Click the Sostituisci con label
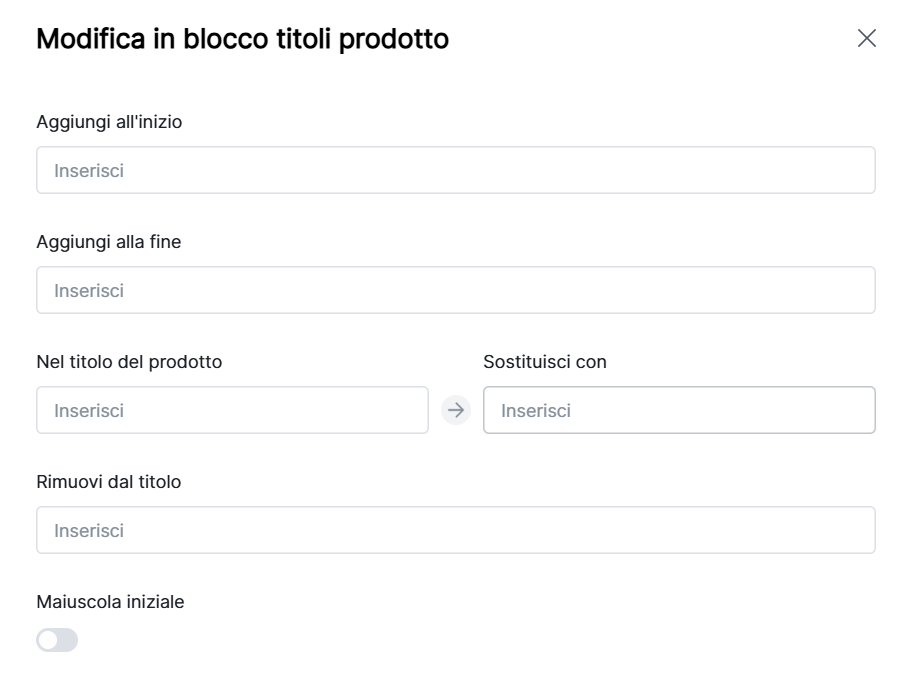 [545, 362]
